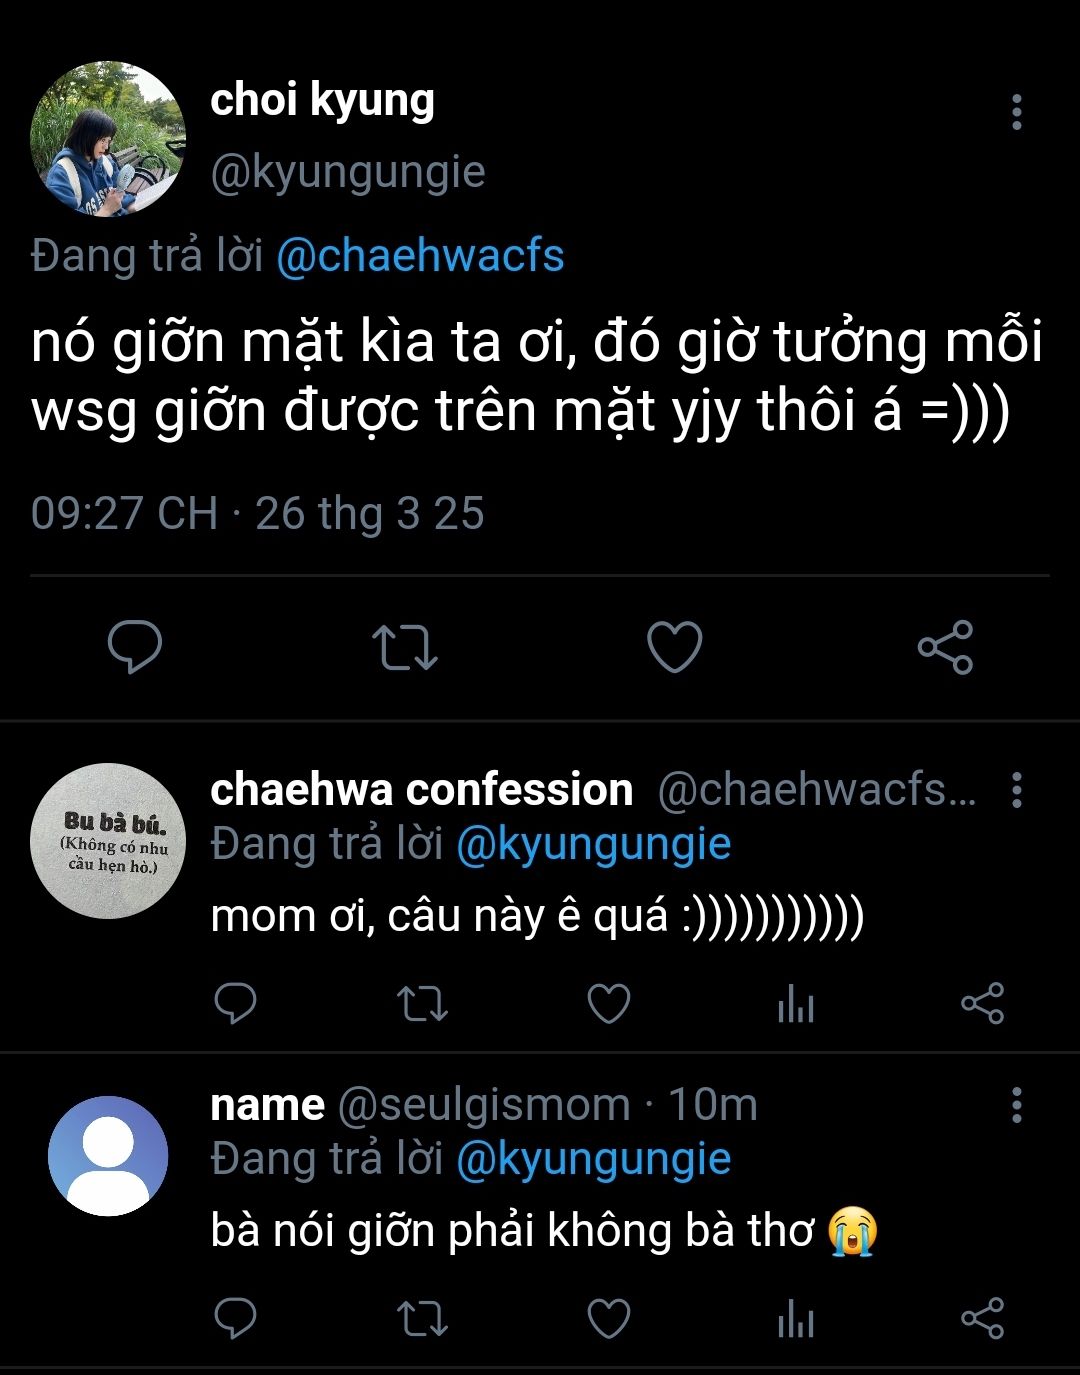This screenshot has width=1080, height=1375.
Task: Reply to the comment from @seulgismom
Action: (x=236, y=1319)
